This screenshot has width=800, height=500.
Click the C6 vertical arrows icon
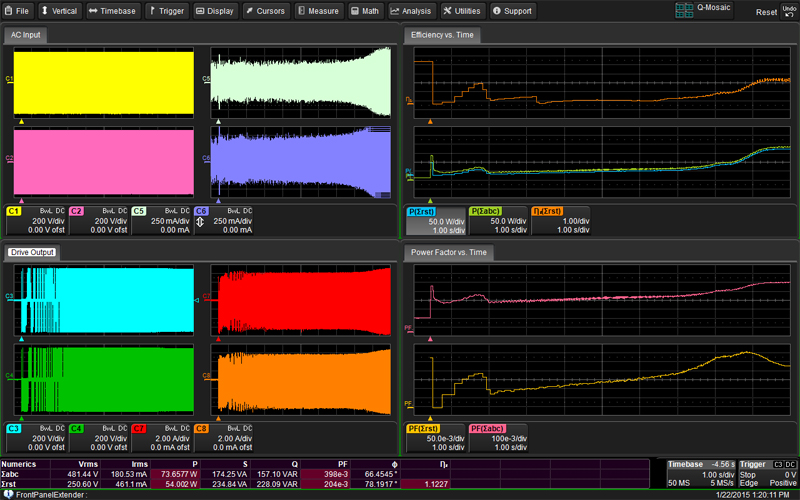coord(200,222)
